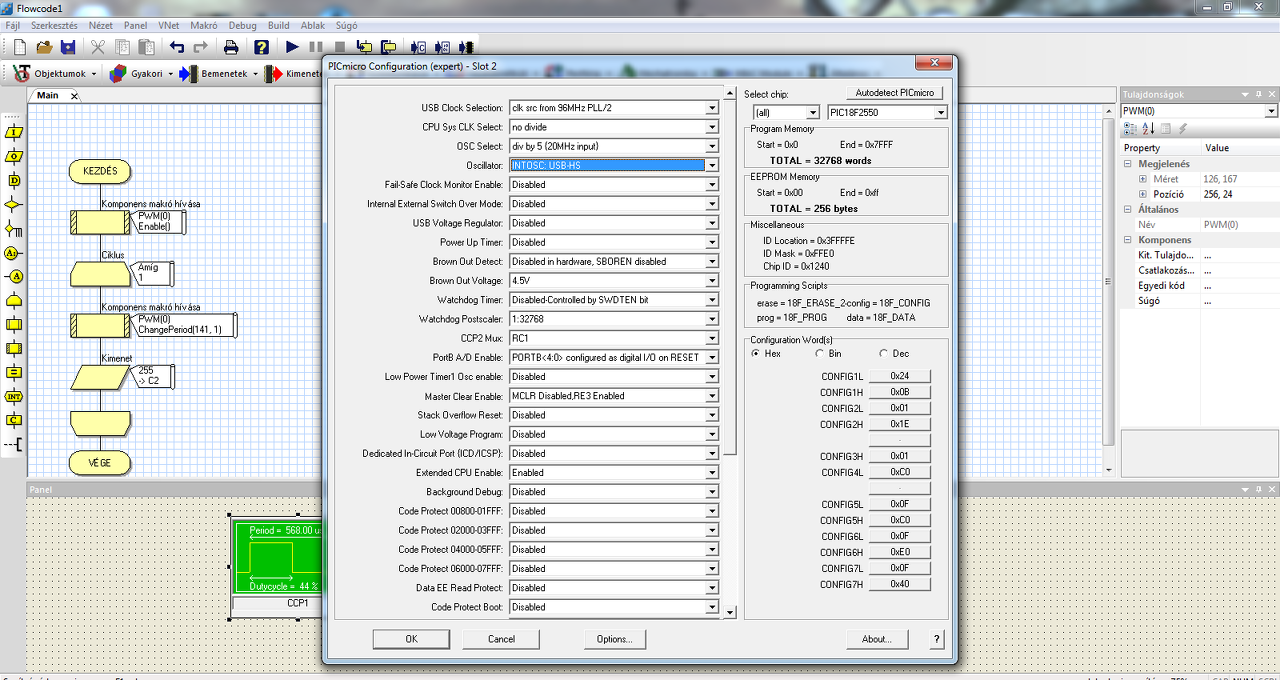
Task: Open the '(all)' chip family dropdown
Action: pyautogui.click(x=812, y=113)
